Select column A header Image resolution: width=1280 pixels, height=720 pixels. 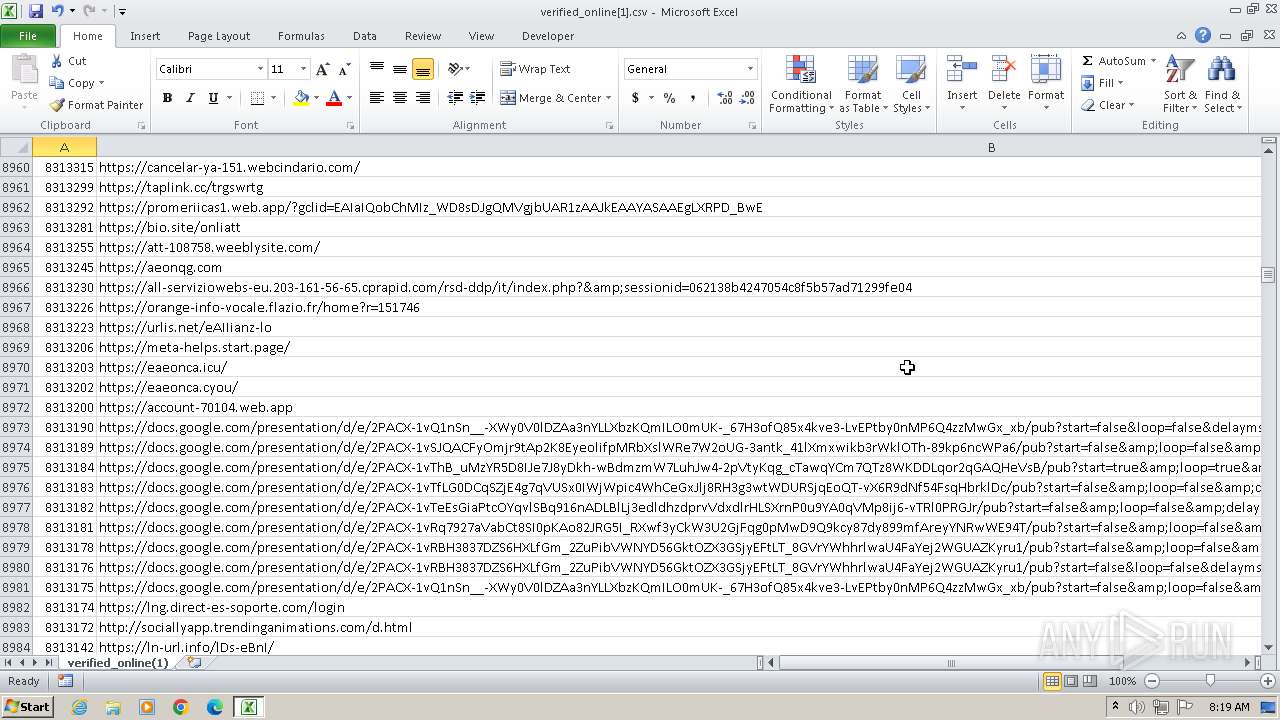tap(64, 147)
